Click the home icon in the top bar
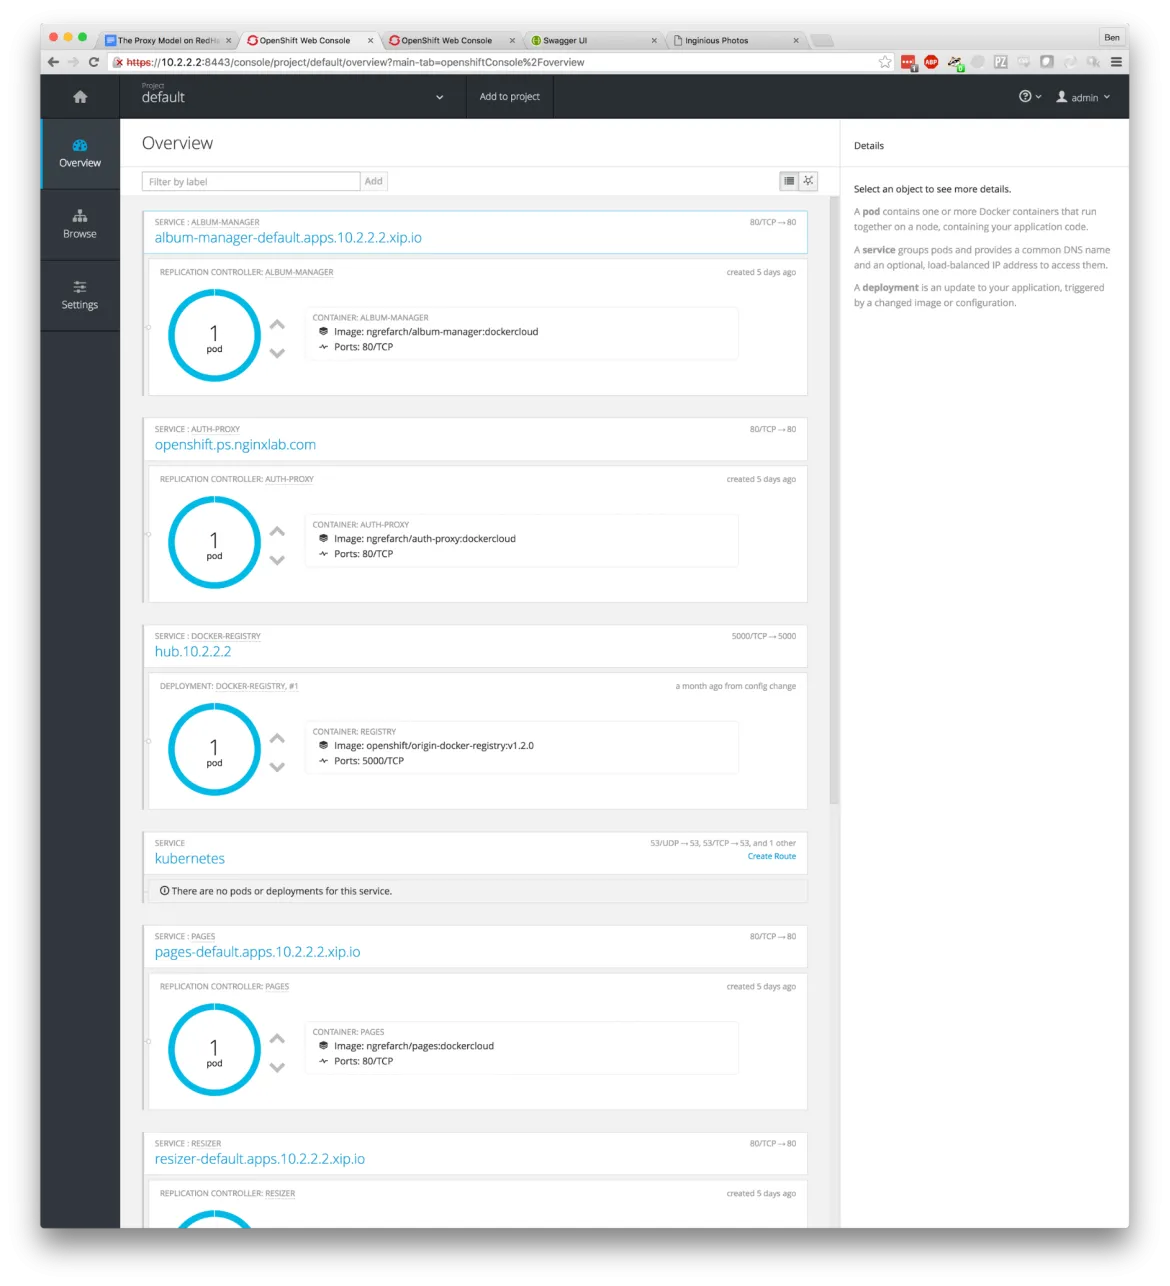This screenshot has height=1286, width=1170. tap(79, 96)
